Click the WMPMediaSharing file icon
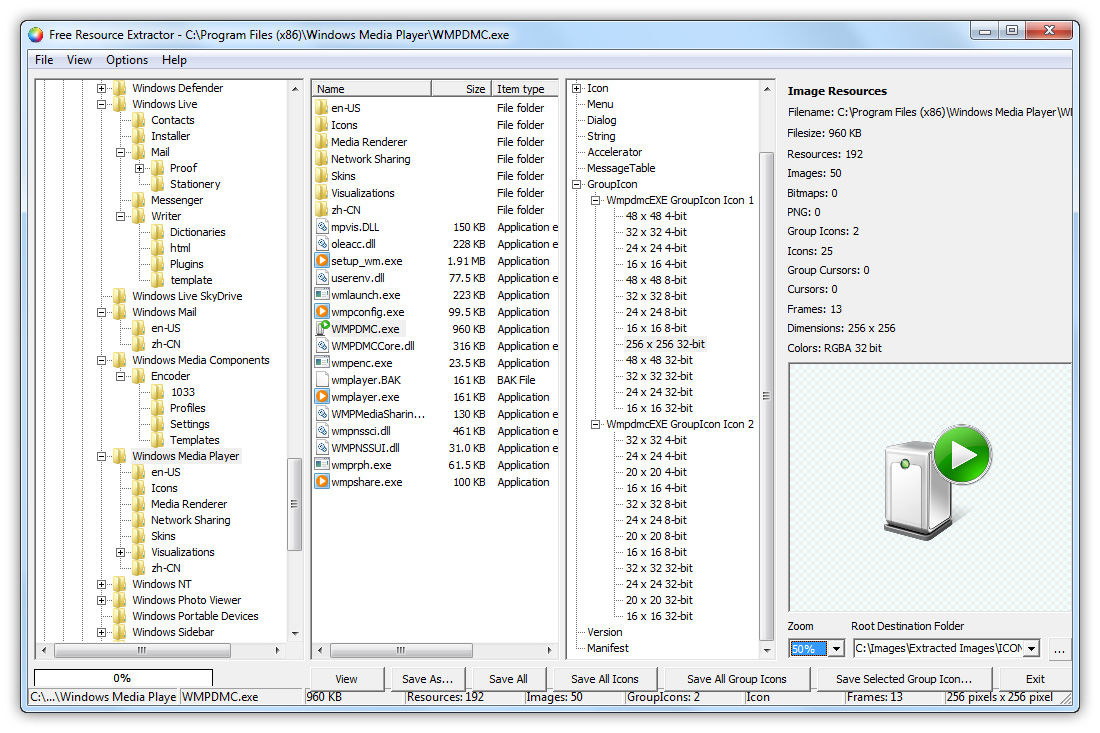 point(322,414)
